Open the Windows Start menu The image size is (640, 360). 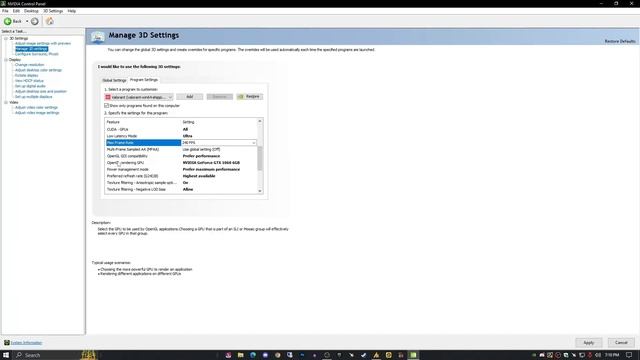[6, 355]
